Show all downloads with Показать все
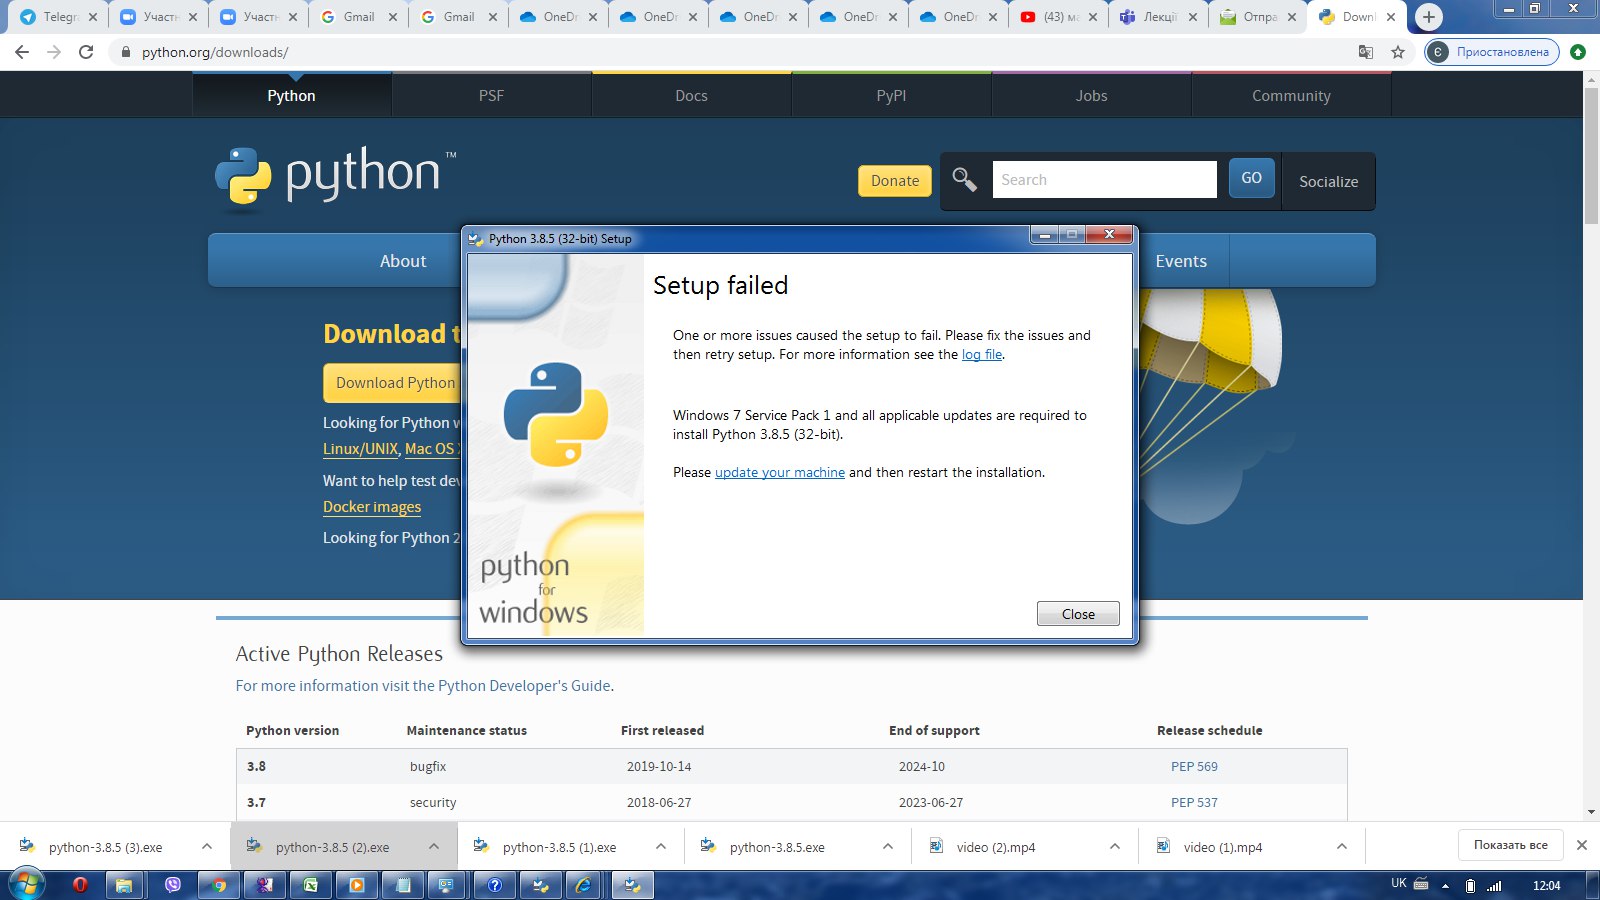1600x900 pixels. click(1510, 845)
